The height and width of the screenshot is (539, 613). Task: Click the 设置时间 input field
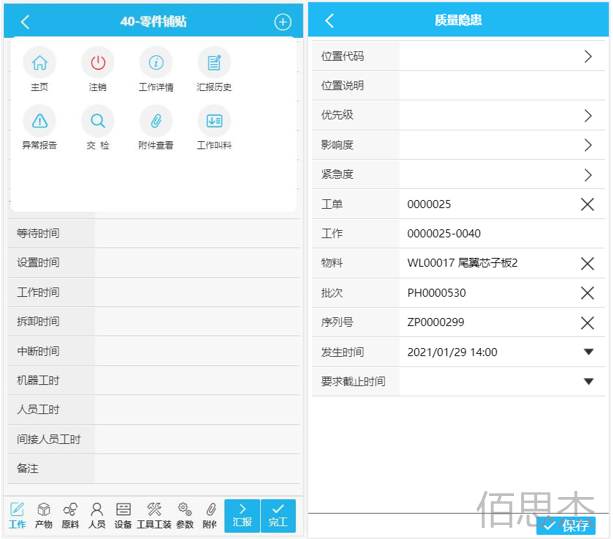(197, 263)
